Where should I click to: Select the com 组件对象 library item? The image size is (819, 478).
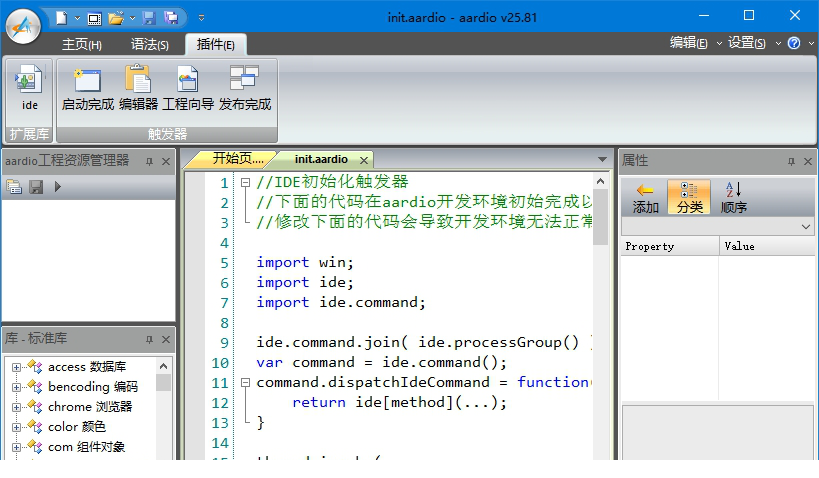[x=86, y=447]
